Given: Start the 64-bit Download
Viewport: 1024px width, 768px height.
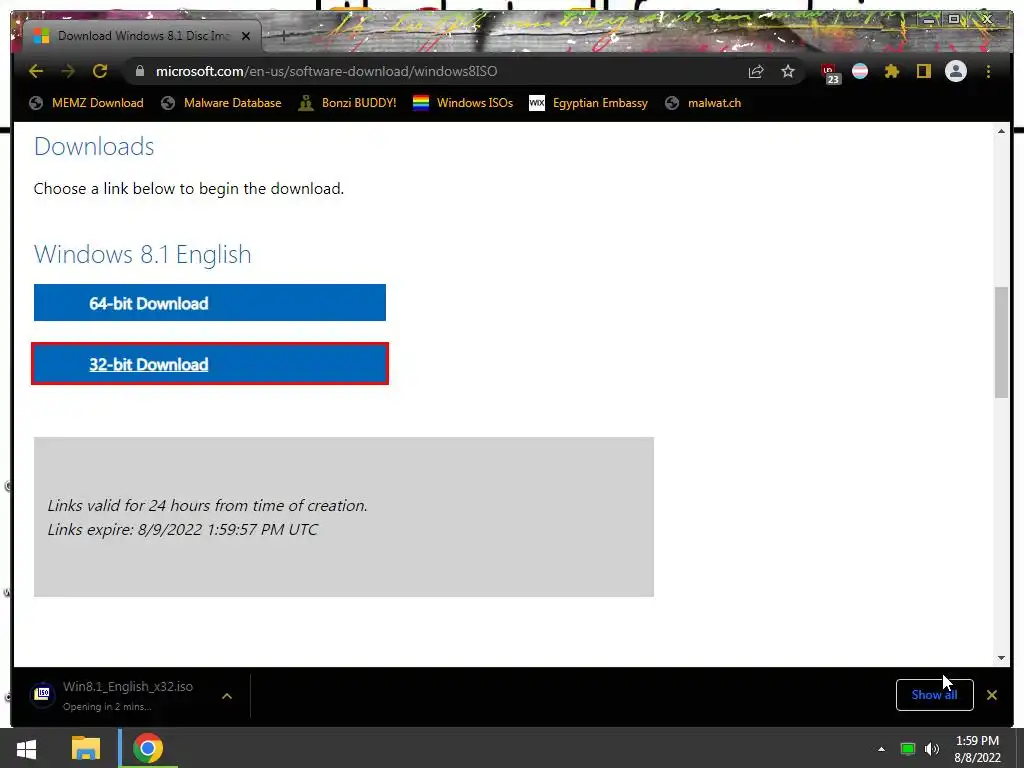Looking at the screenshot, I should point(210,303).
